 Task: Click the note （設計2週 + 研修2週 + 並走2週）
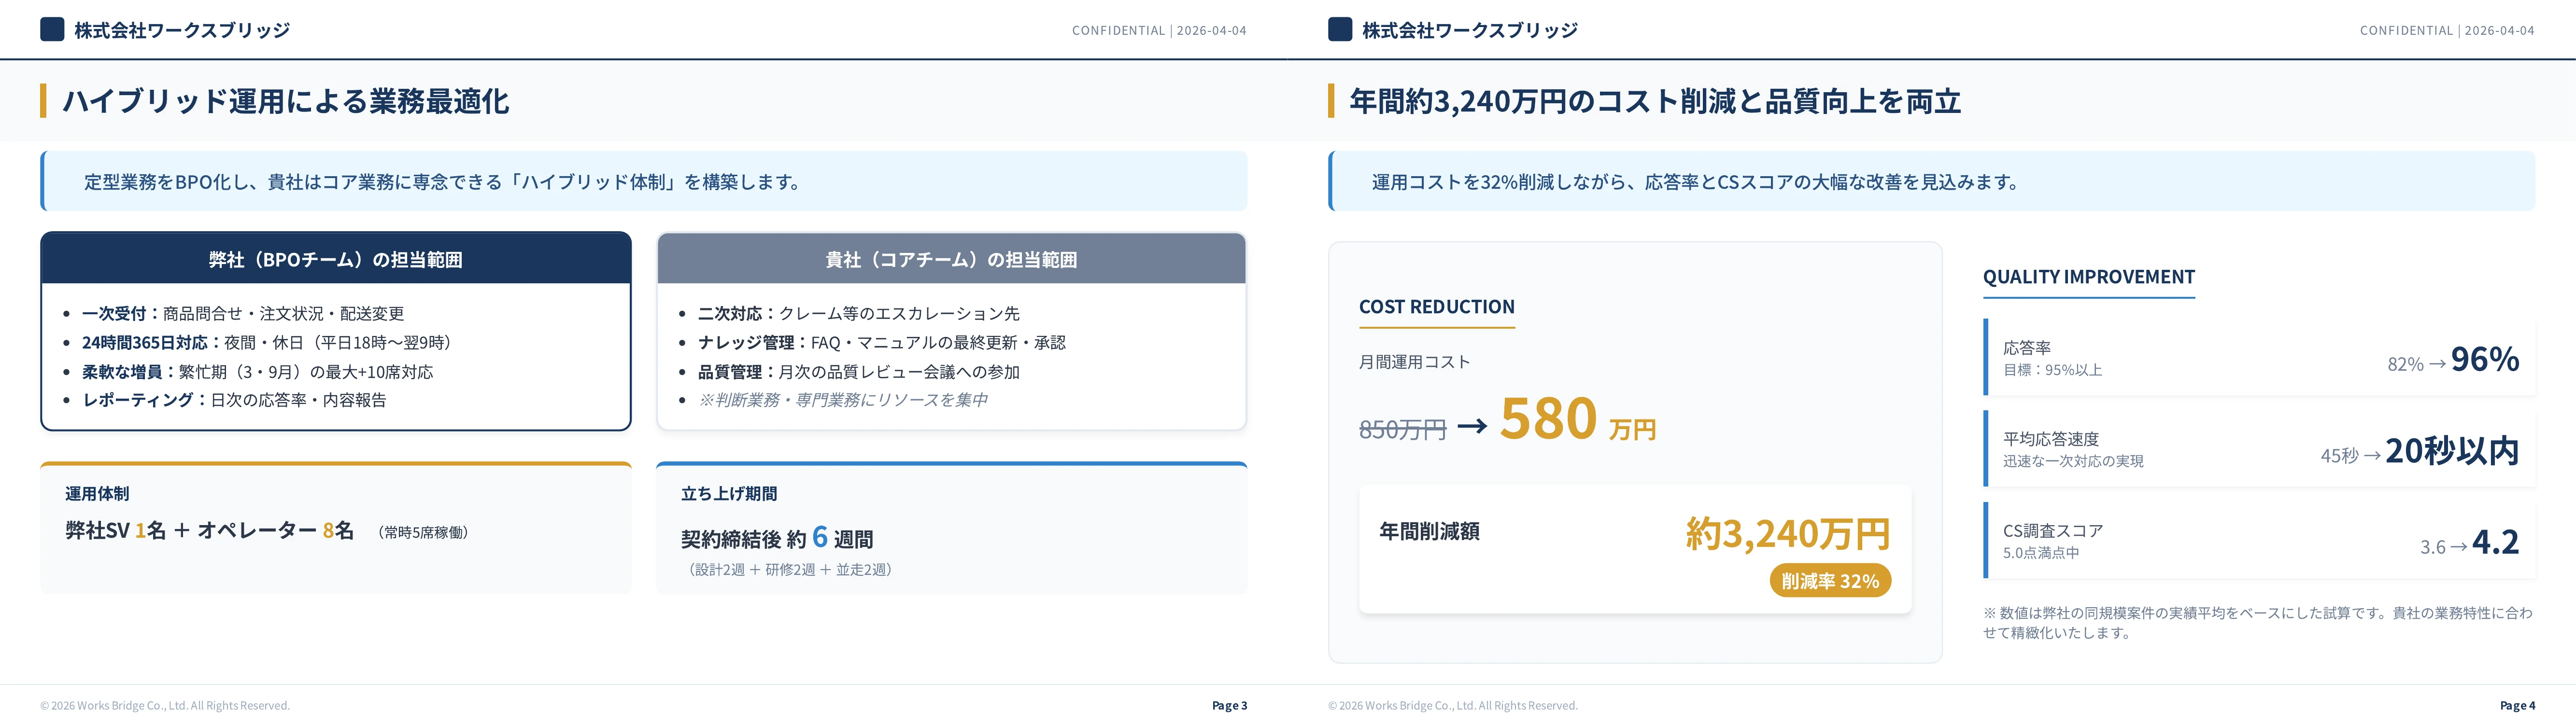coord(790,570)
